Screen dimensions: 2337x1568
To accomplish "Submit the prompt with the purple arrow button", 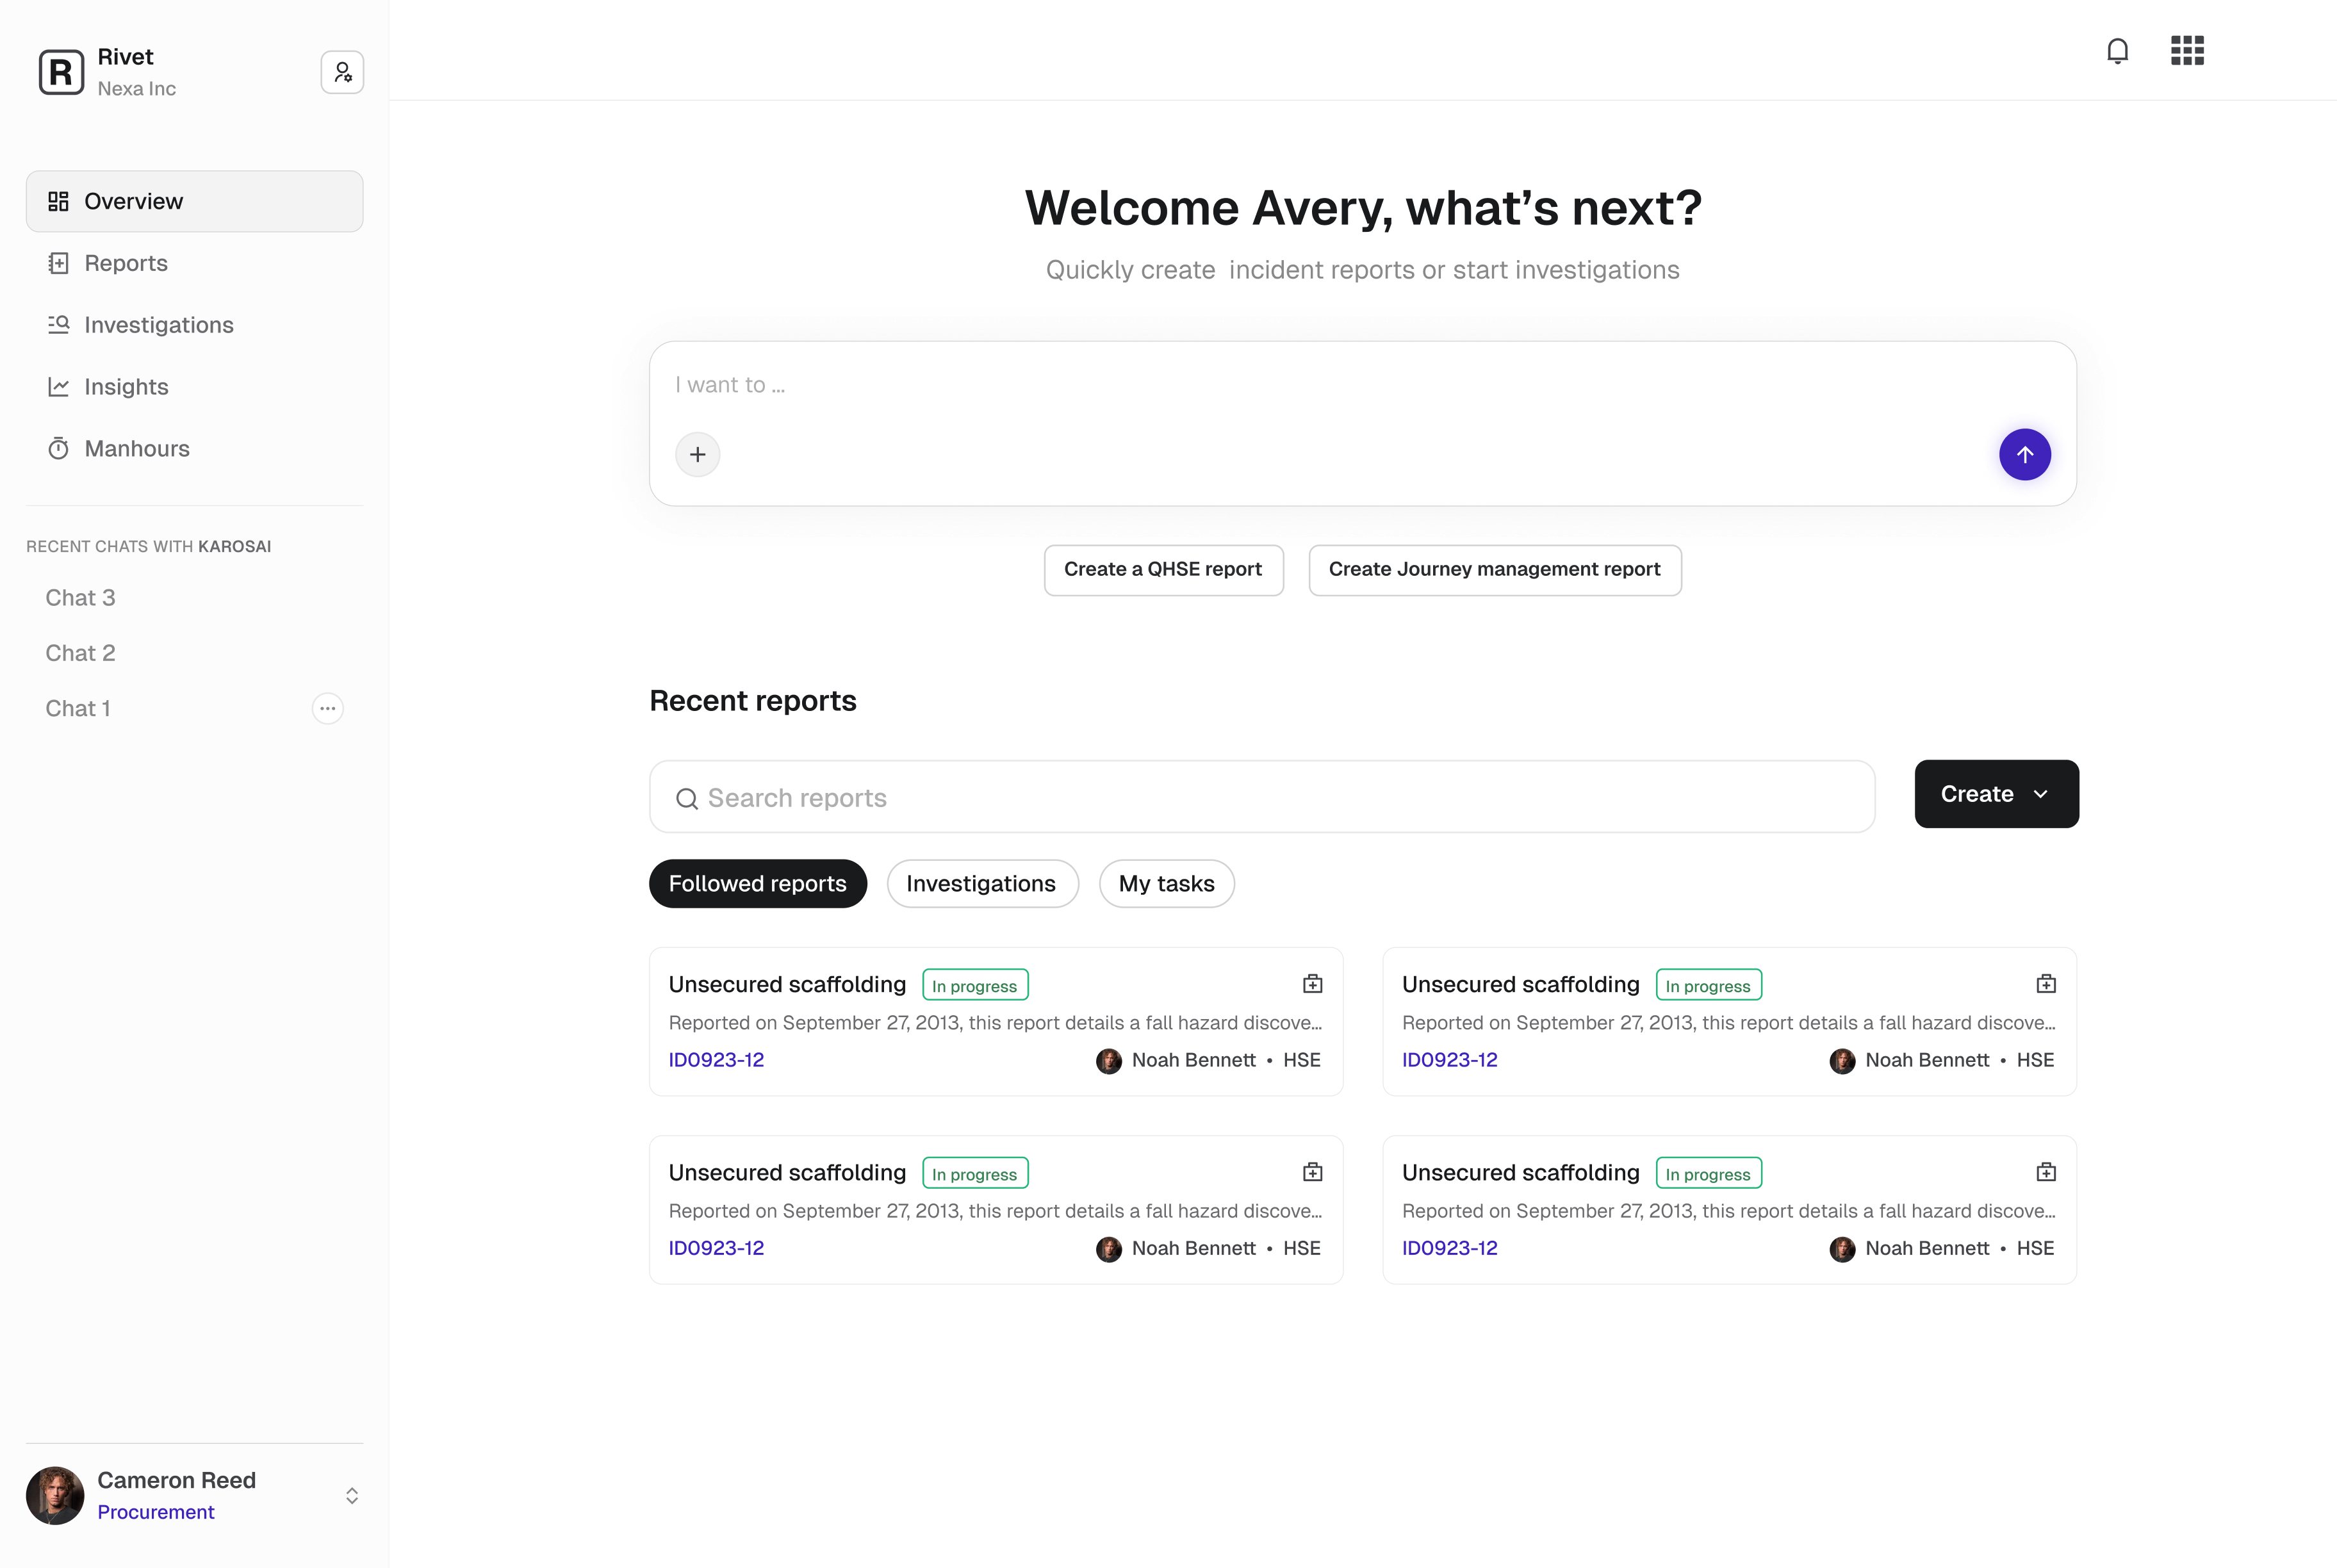I will pos(2024,455).
